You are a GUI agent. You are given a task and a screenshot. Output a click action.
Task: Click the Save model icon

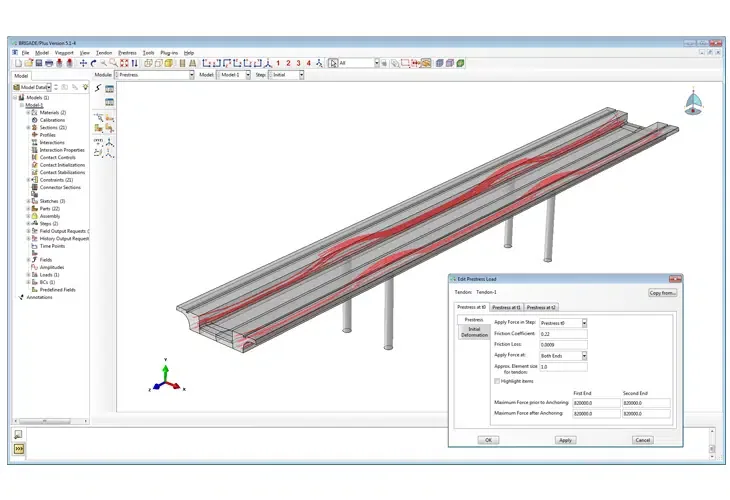(x=39, y=63)
